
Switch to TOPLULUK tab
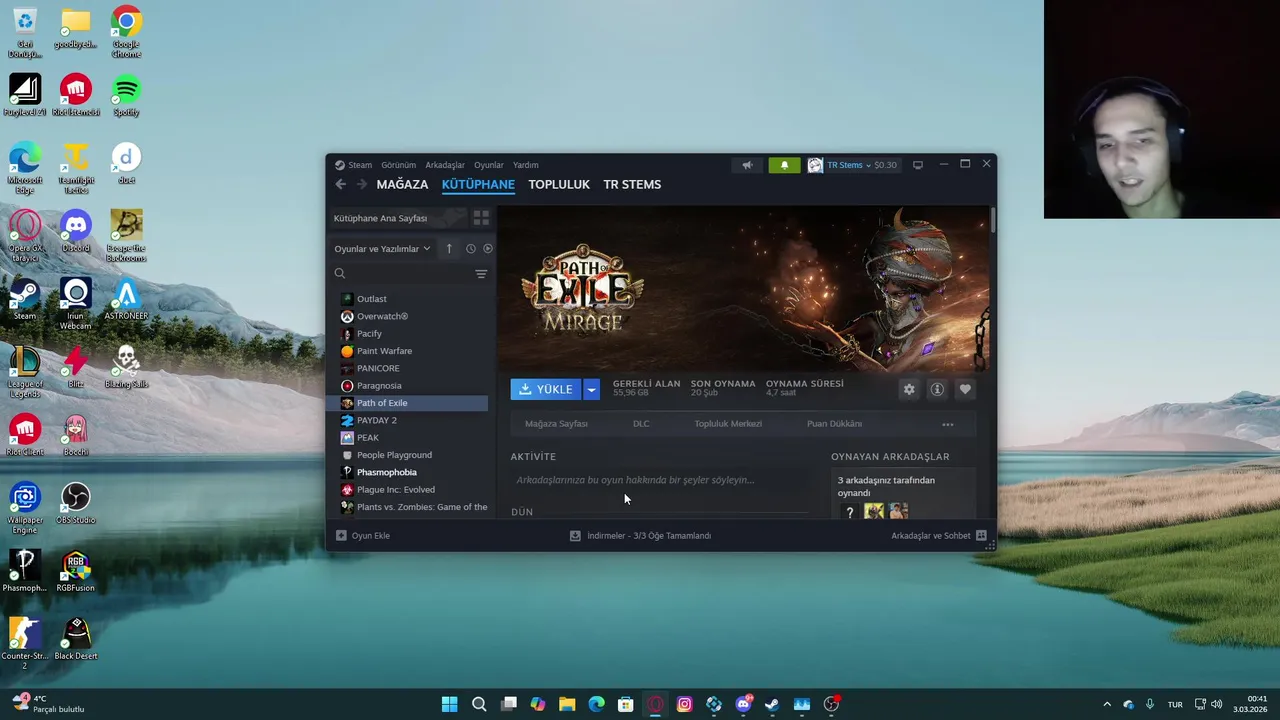tap(559, 184)
